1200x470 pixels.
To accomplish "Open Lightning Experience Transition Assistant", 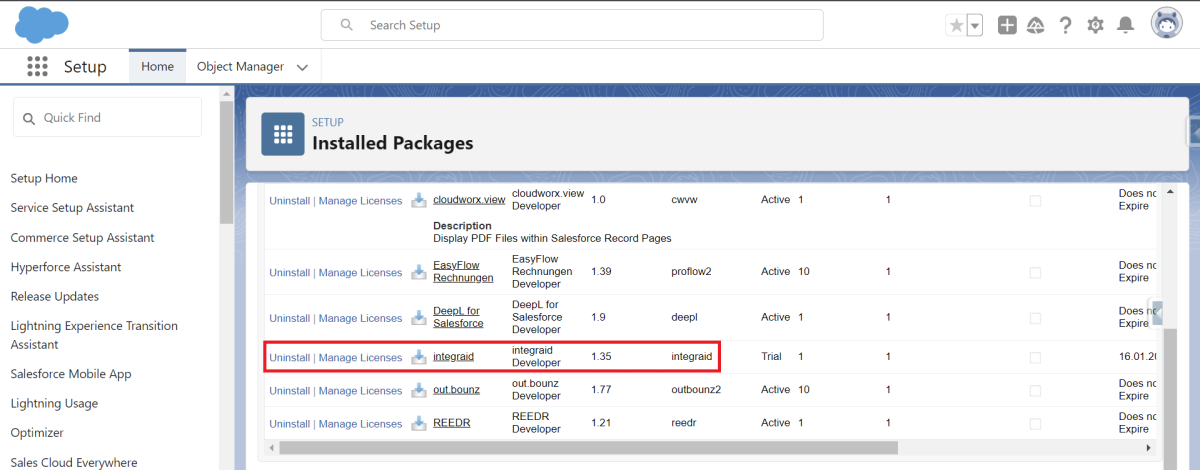I will point(94,335).
